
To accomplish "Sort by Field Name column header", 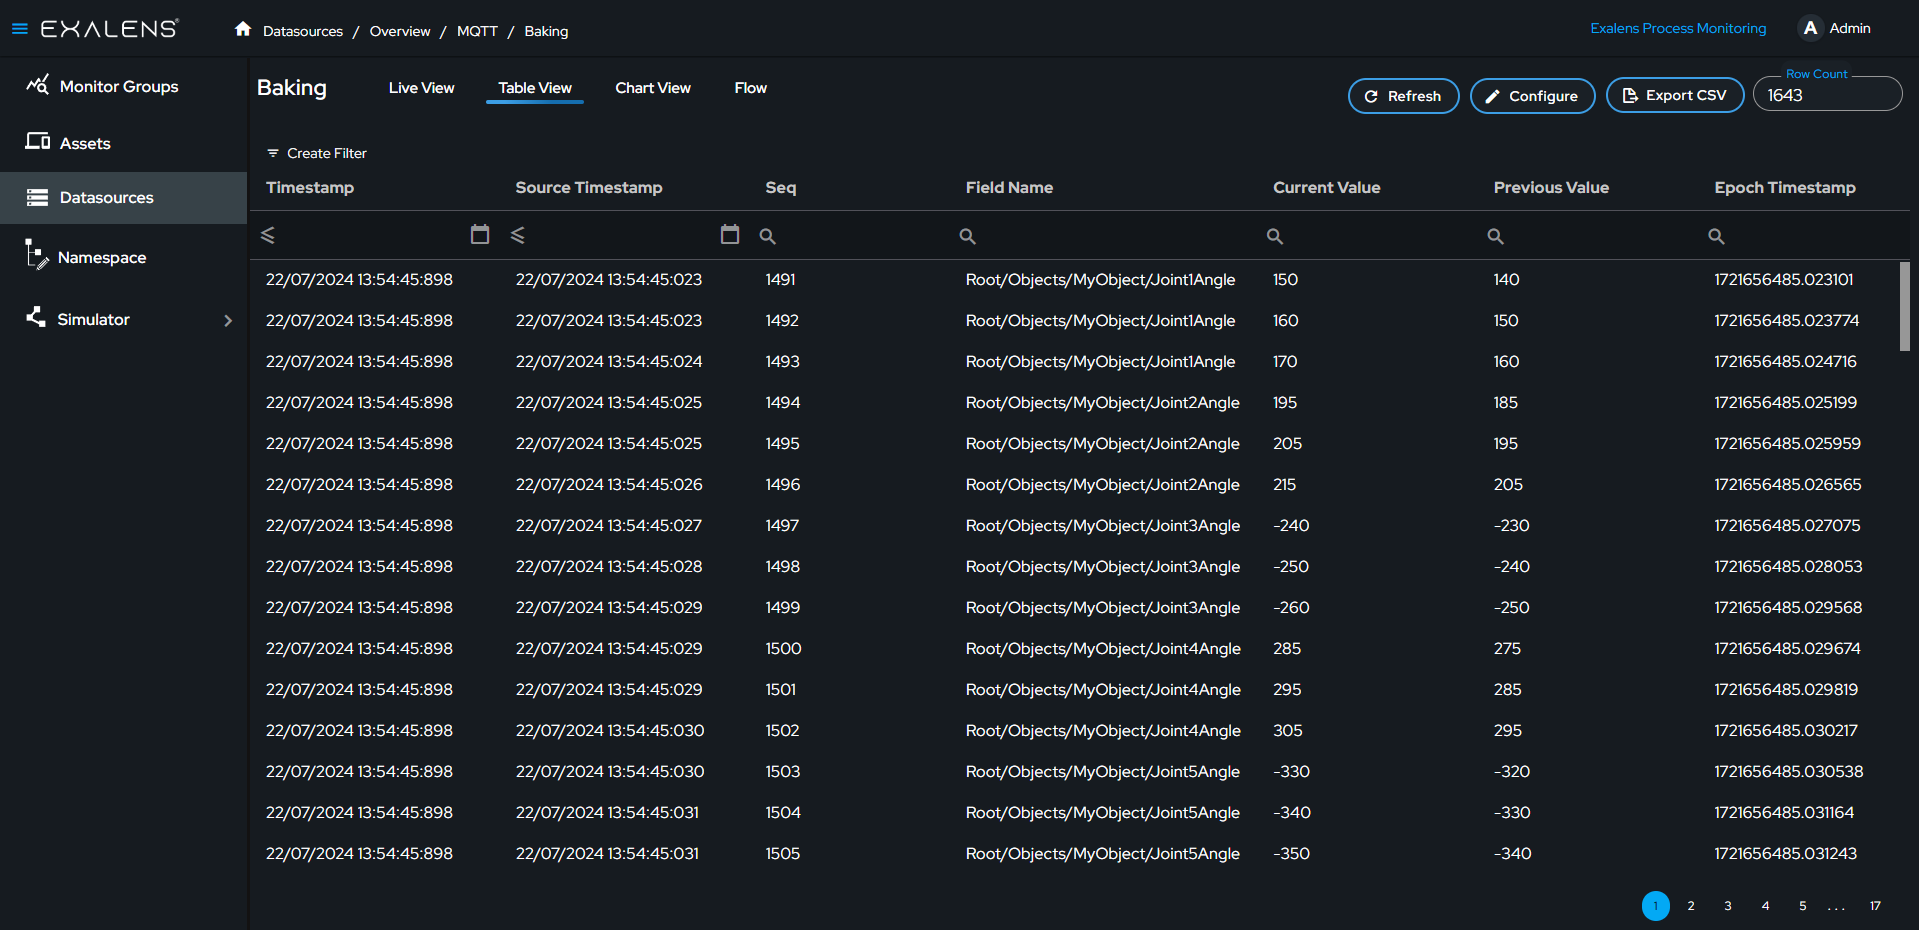I will tap(1009, 187).
